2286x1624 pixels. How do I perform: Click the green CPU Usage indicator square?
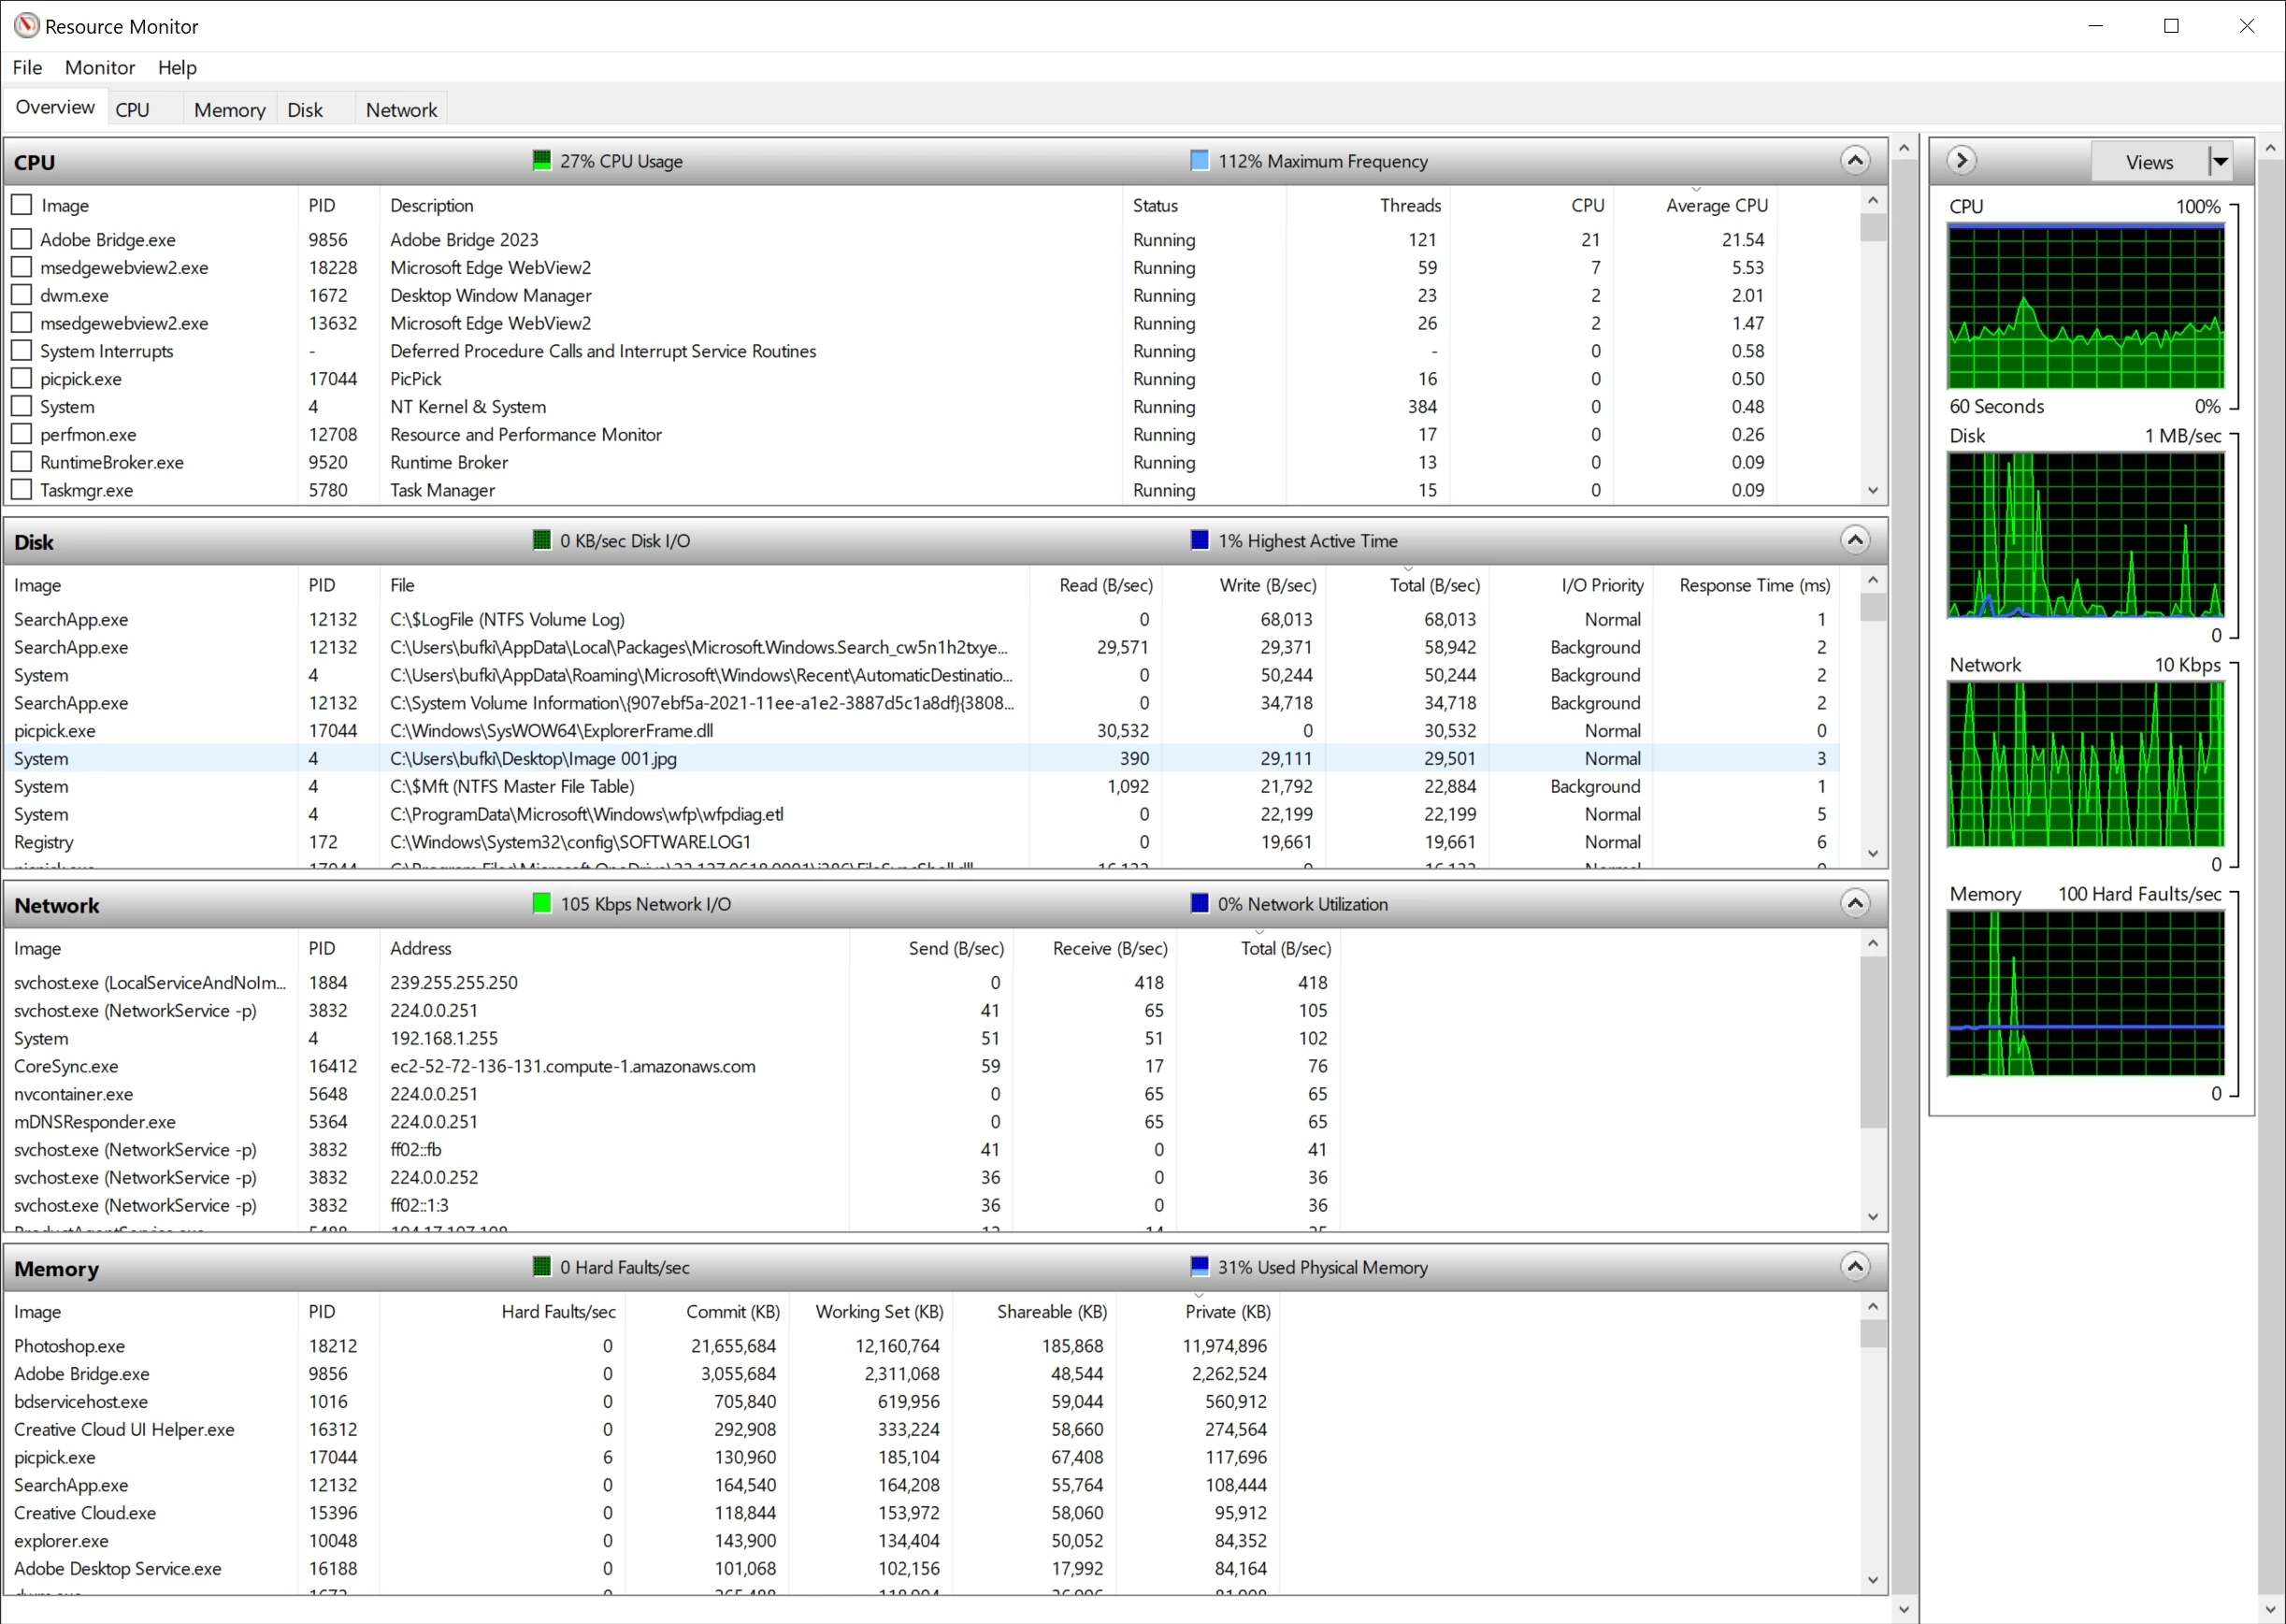click(x=542, y=160)
